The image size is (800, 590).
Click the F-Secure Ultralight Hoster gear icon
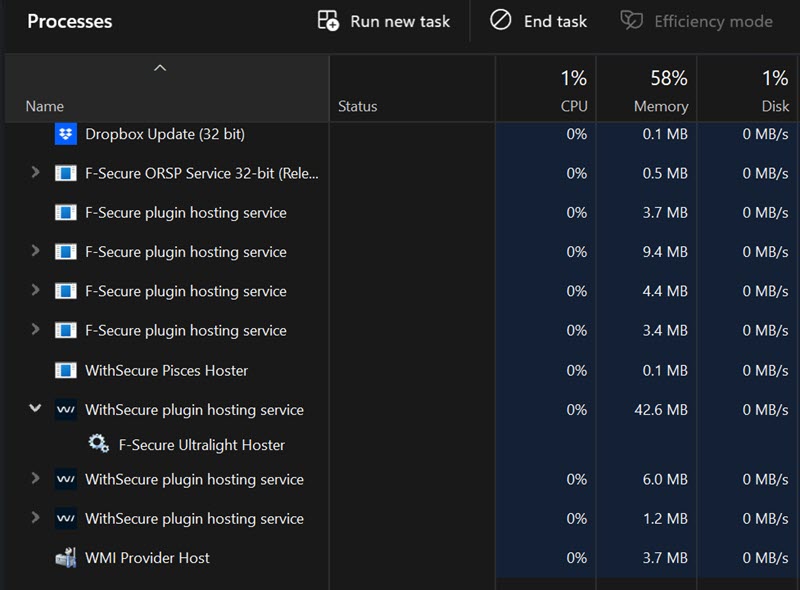pyautogui.click(x=98, y=444)
